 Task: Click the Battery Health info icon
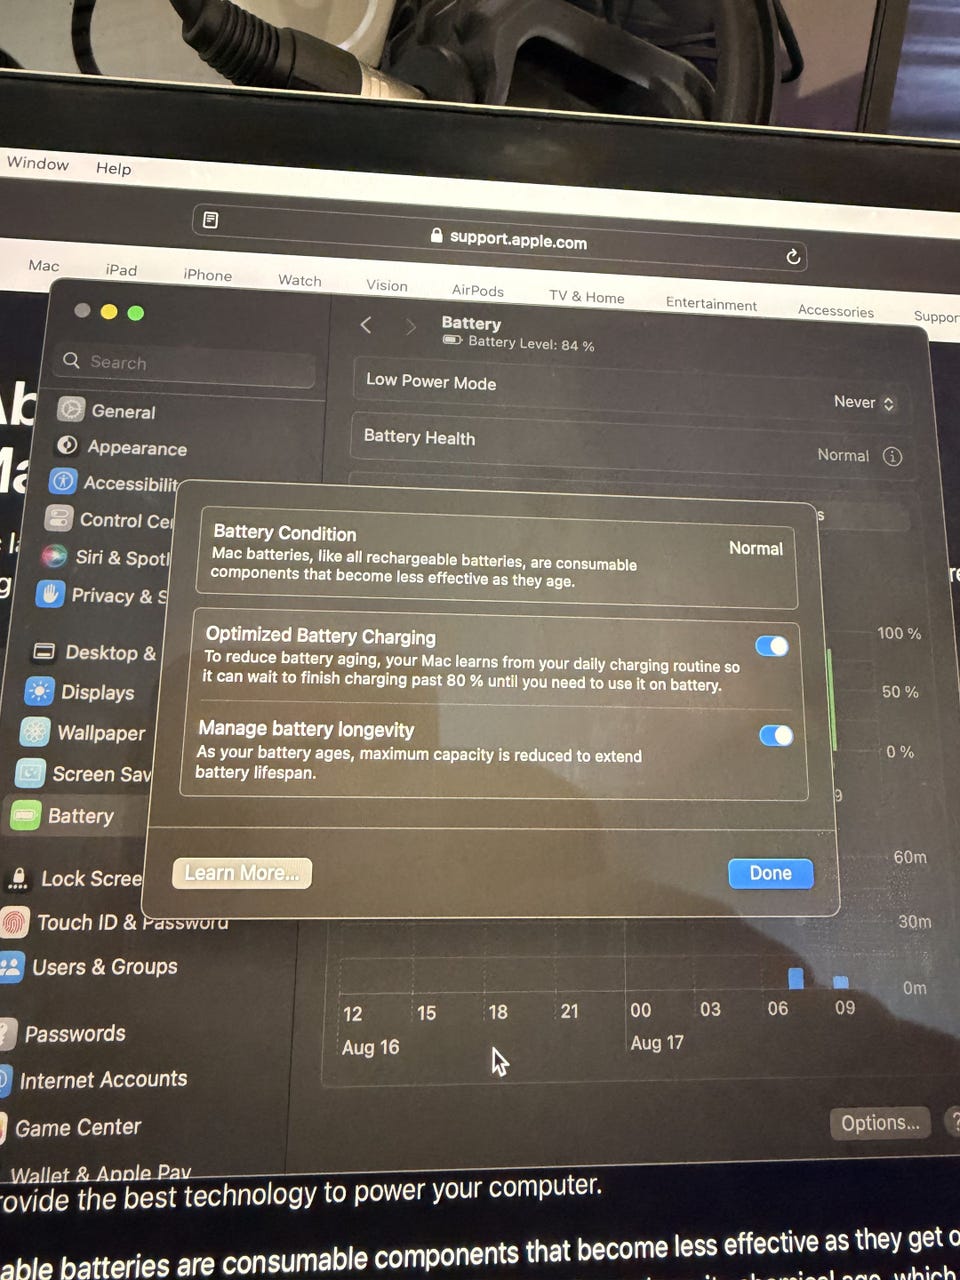[893, 456]
